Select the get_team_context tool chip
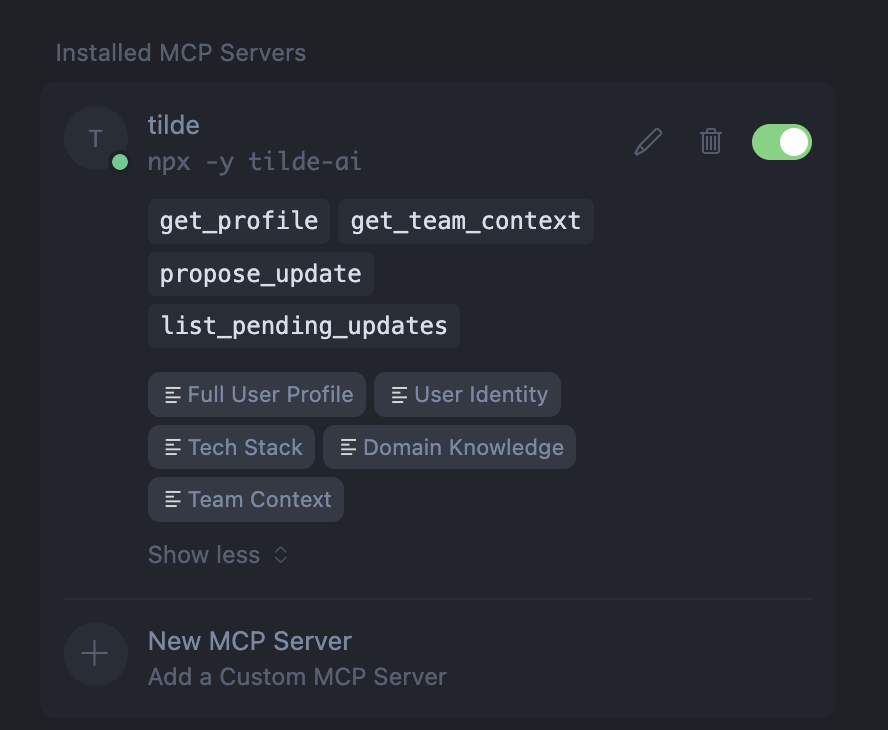888x730 pixels. pyautogui.click(x=465, y=221)
